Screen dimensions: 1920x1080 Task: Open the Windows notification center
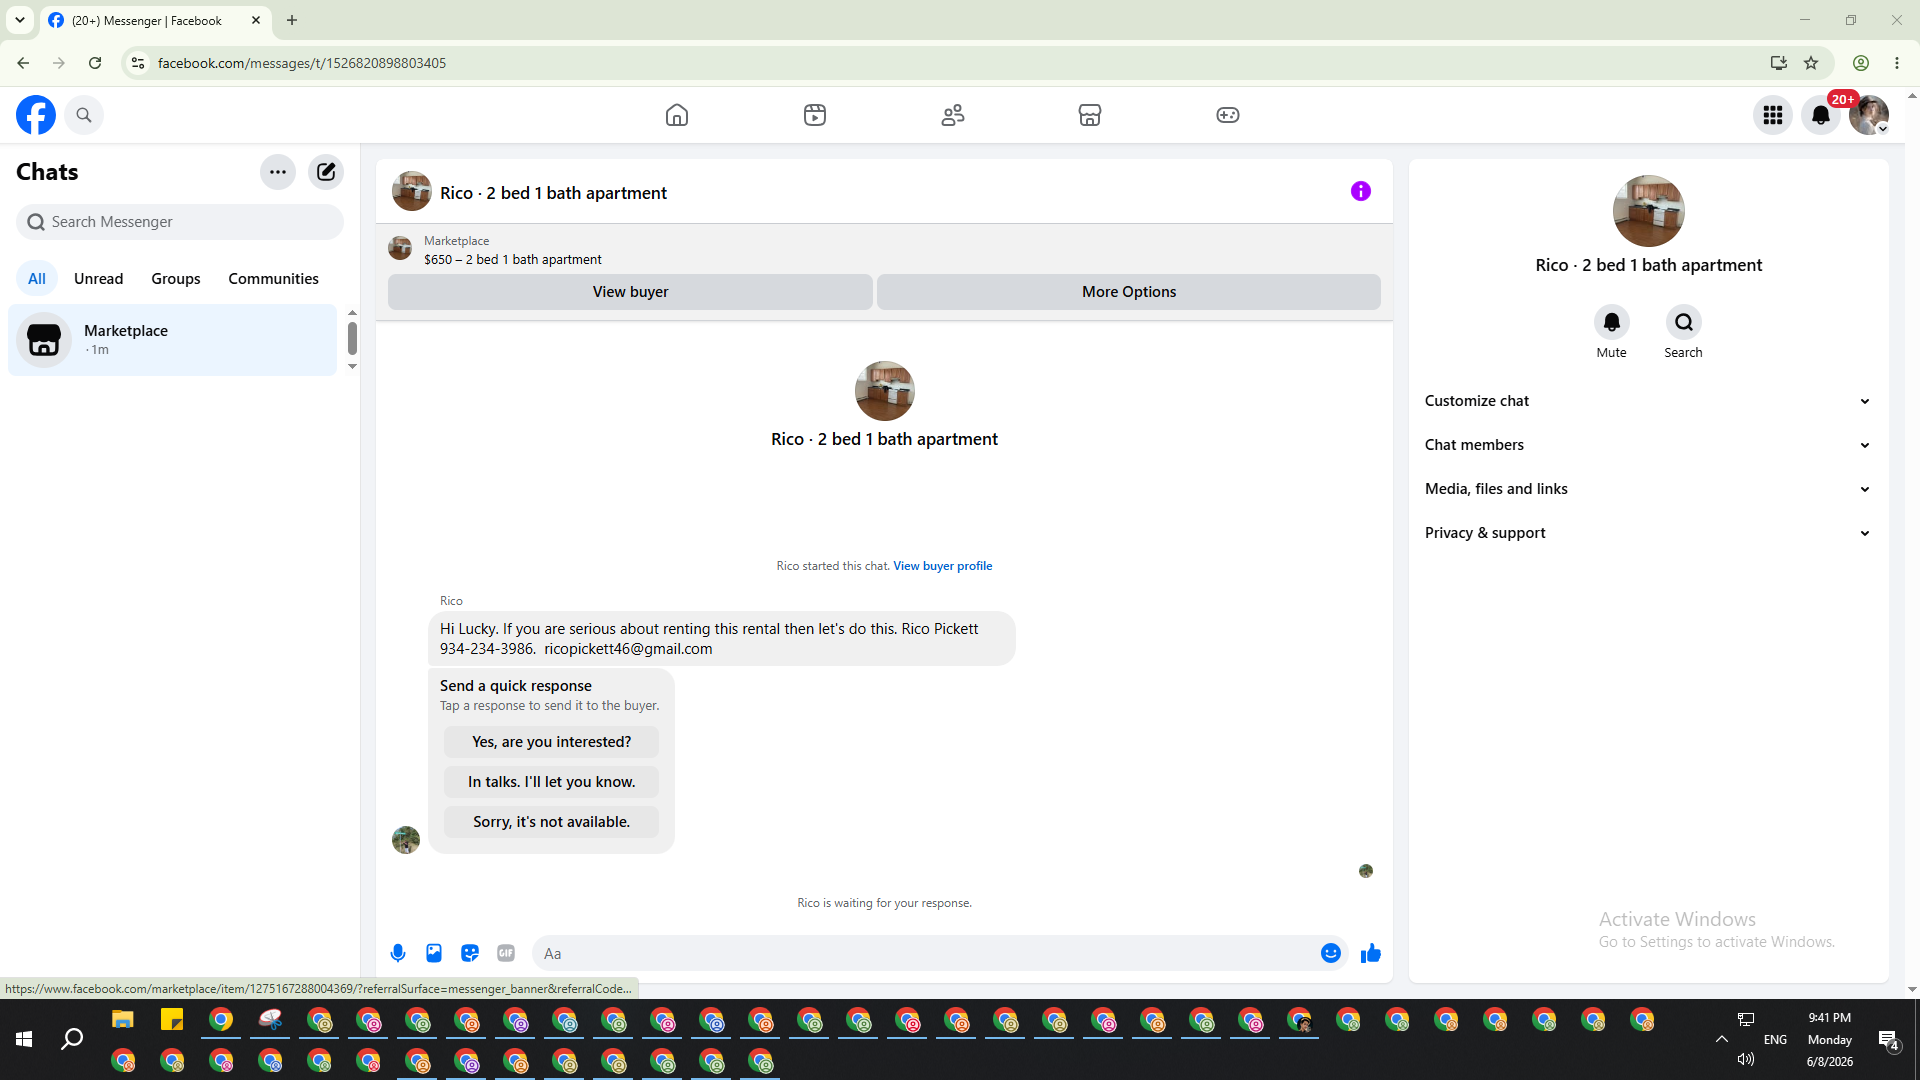coord(1888,1040)
